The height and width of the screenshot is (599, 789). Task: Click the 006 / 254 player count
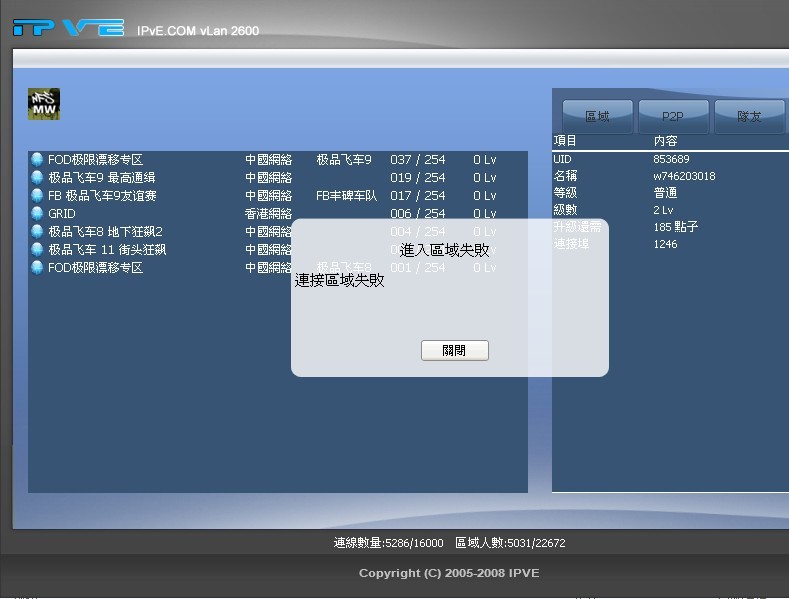click(x=418, y=213)
